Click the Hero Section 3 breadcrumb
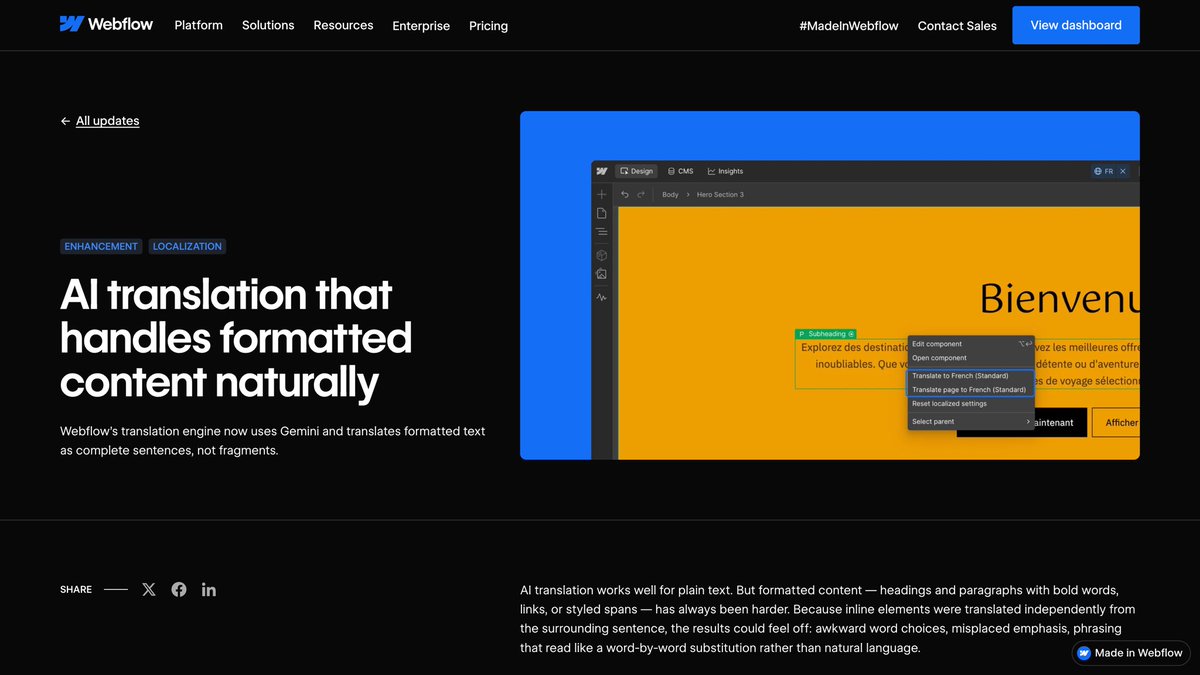1200x675 pixels. pos(720,194)
